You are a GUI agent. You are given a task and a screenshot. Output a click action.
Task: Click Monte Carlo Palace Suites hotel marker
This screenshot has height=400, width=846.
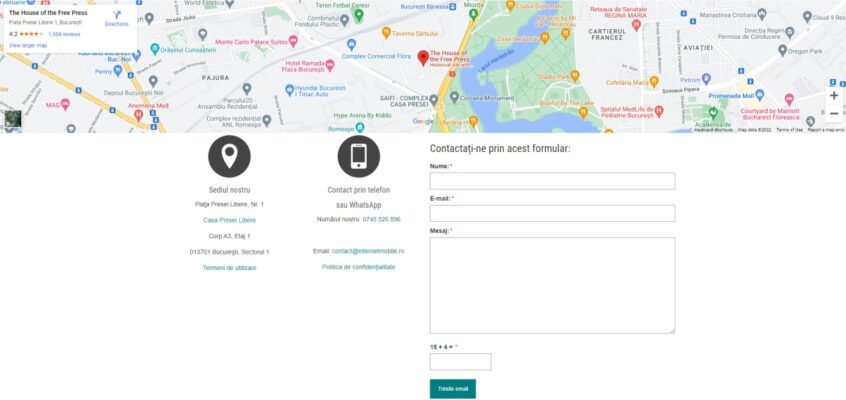coord(293,42)
